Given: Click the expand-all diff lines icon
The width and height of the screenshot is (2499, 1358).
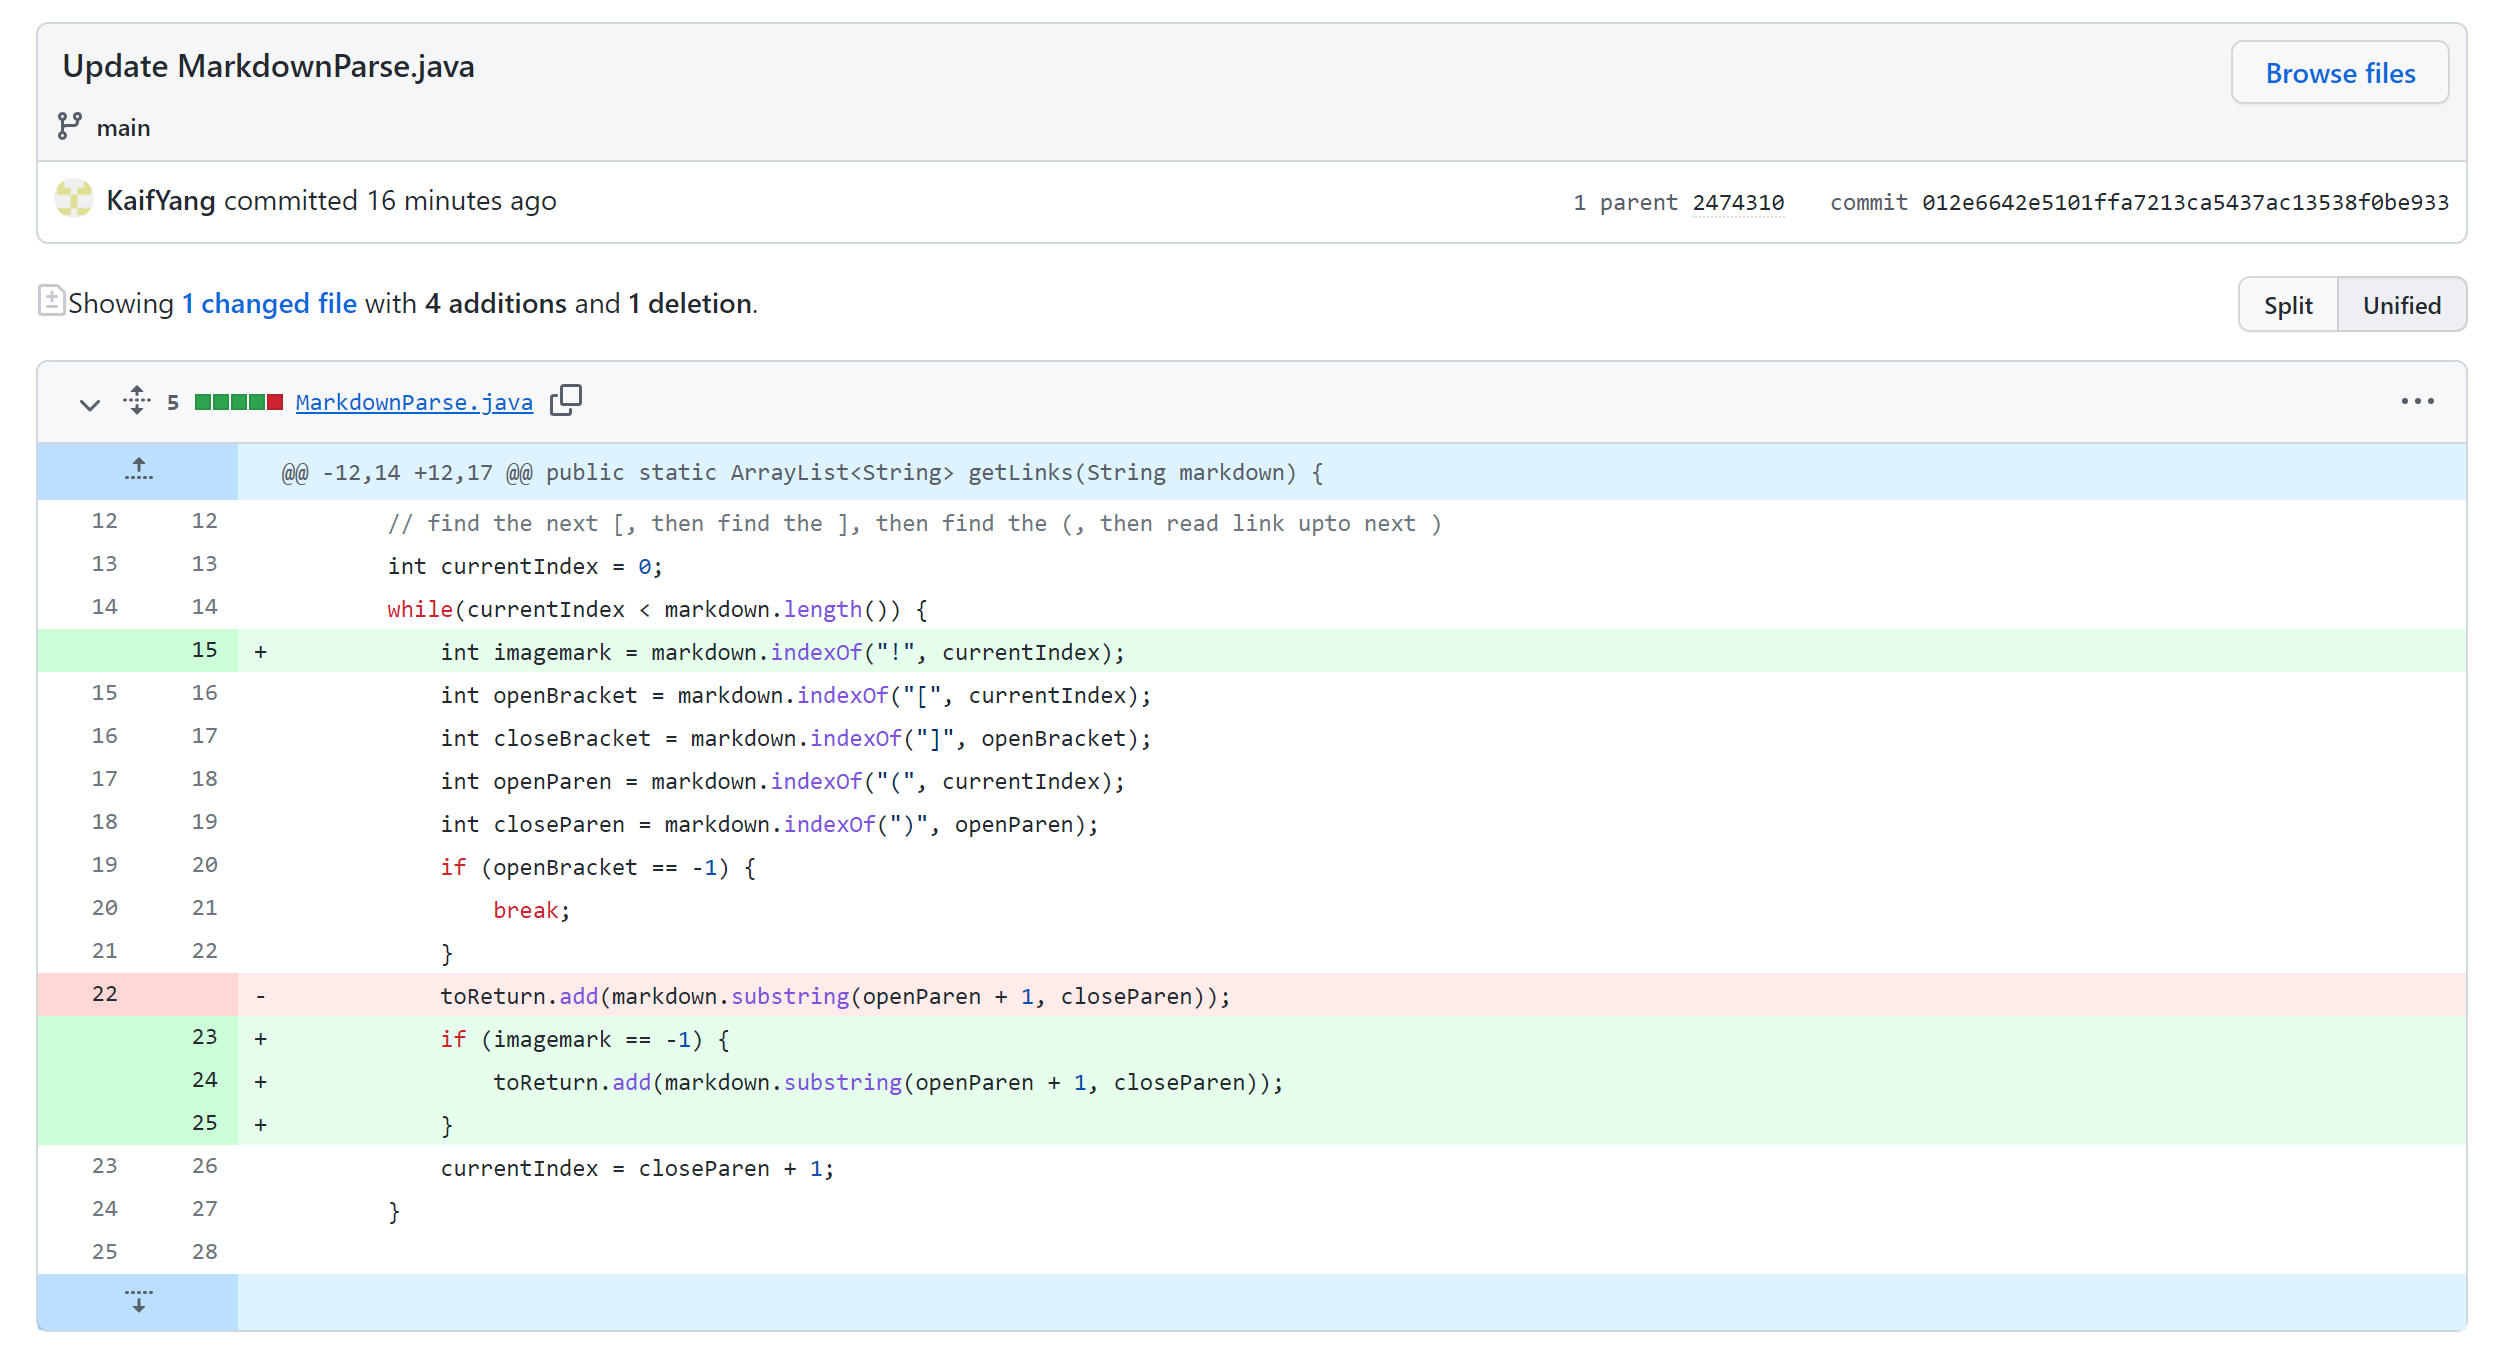Looking at the screenshot, I should click(137, 400).
